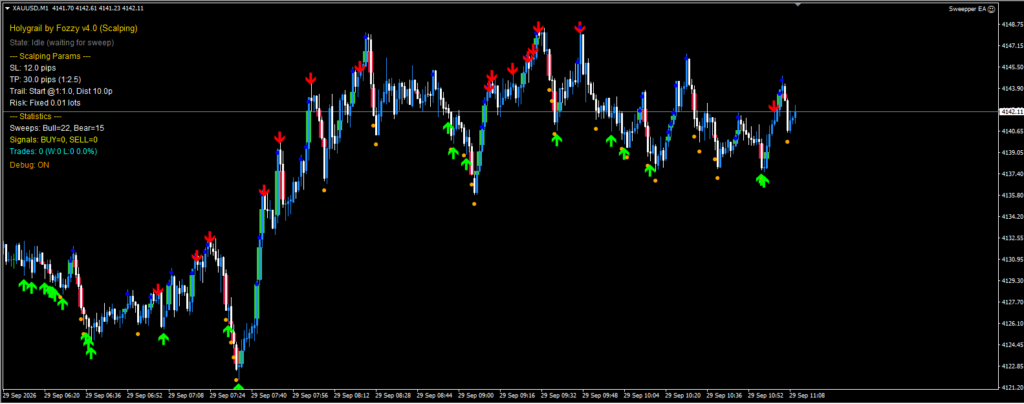The image size is (1024, 404).
Task: Click the green arrow at the chart's lowest point
Action: [238, 386]
